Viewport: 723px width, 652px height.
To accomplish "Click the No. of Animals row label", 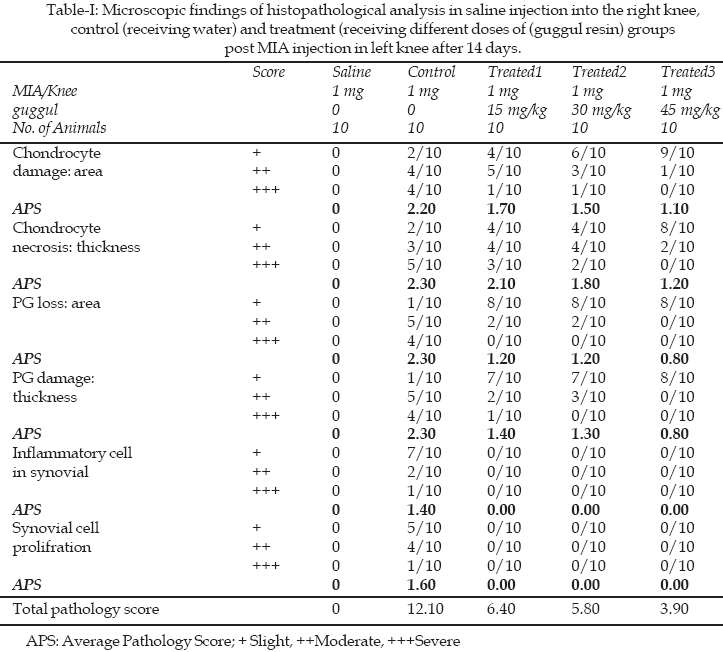I will 59,127.
